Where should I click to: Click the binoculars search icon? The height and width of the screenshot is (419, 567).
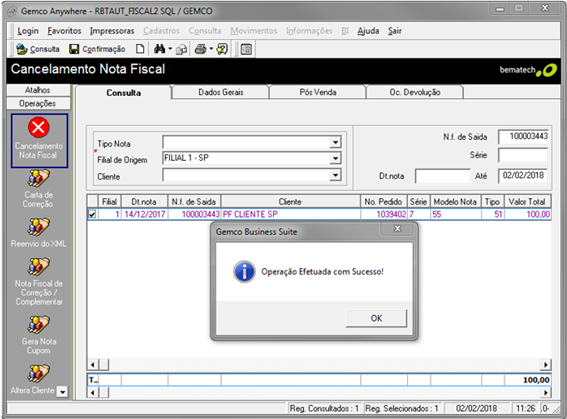point(159,49)
